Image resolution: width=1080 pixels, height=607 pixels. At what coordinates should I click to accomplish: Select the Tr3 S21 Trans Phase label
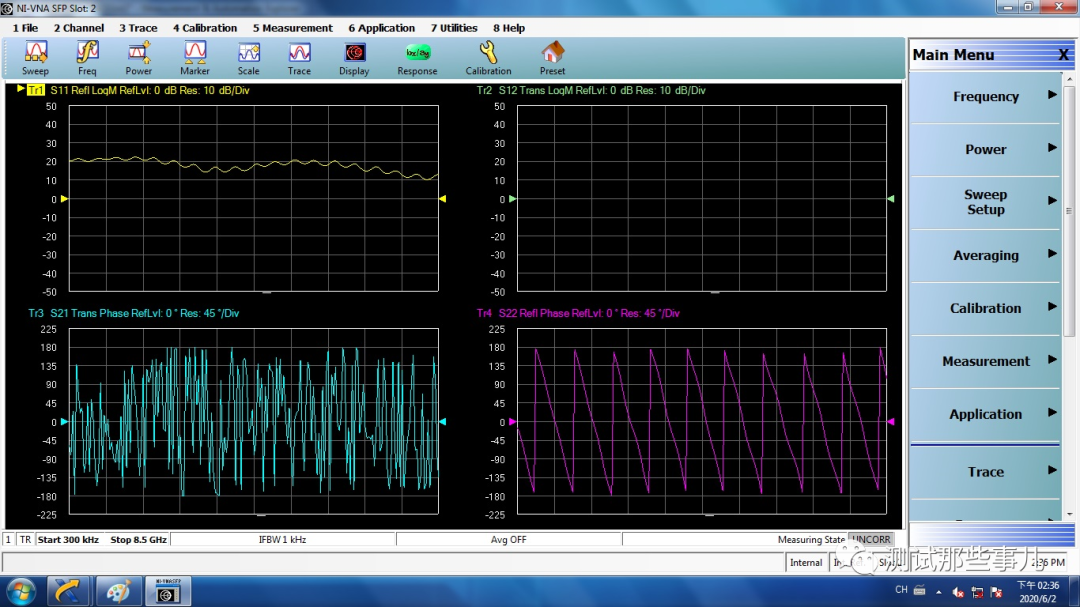click(134, 313)
